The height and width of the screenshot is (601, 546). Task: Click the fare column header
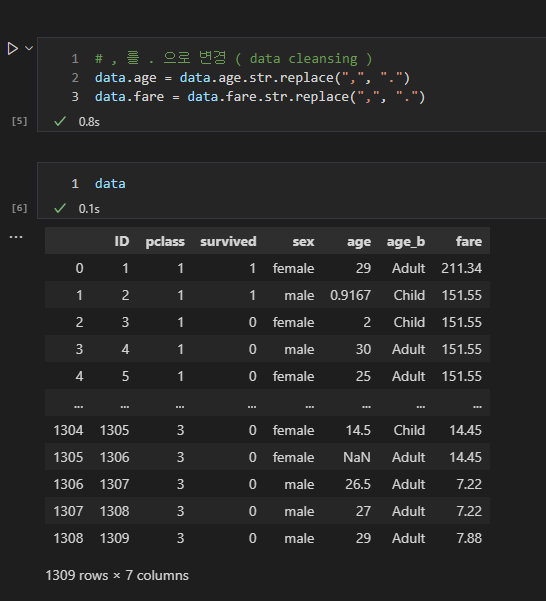pos(469,241)
